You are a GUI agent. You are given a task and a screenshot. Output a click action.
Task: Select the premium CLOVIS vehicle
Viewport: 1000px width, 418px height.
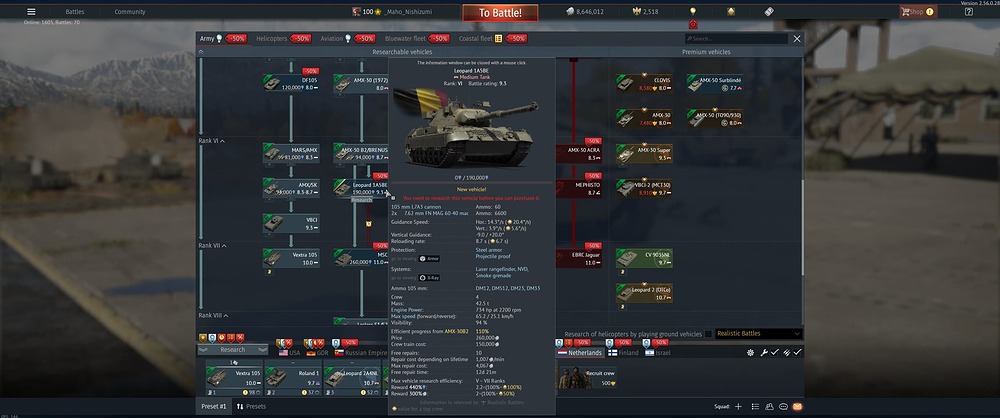[644, 83]
